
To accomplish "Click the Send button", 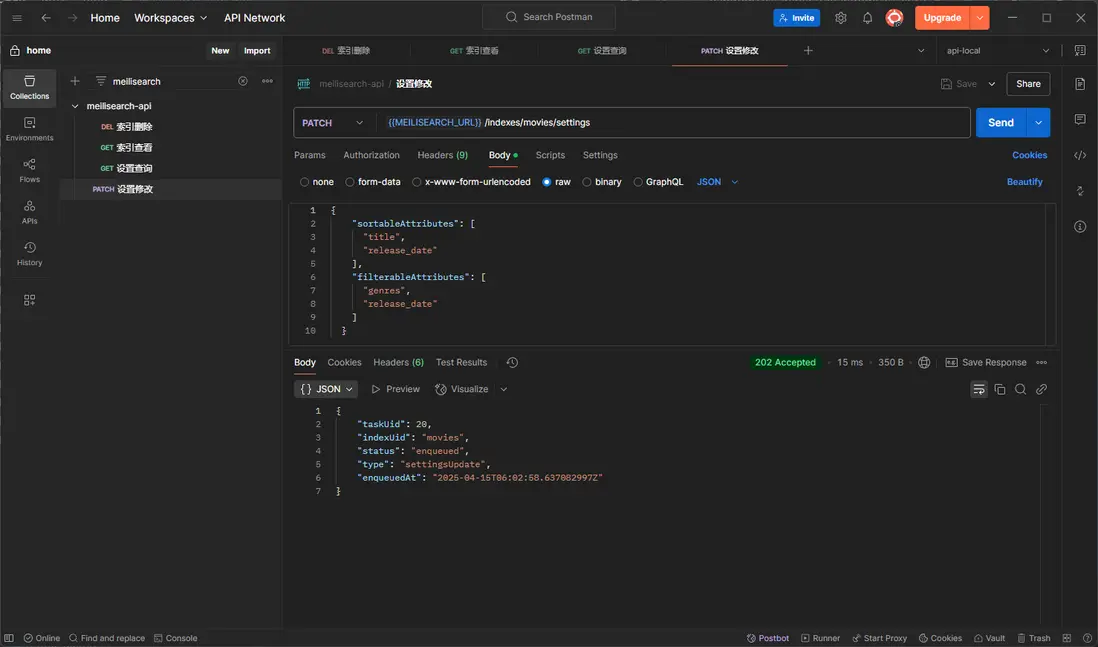I will point(1000,123).
